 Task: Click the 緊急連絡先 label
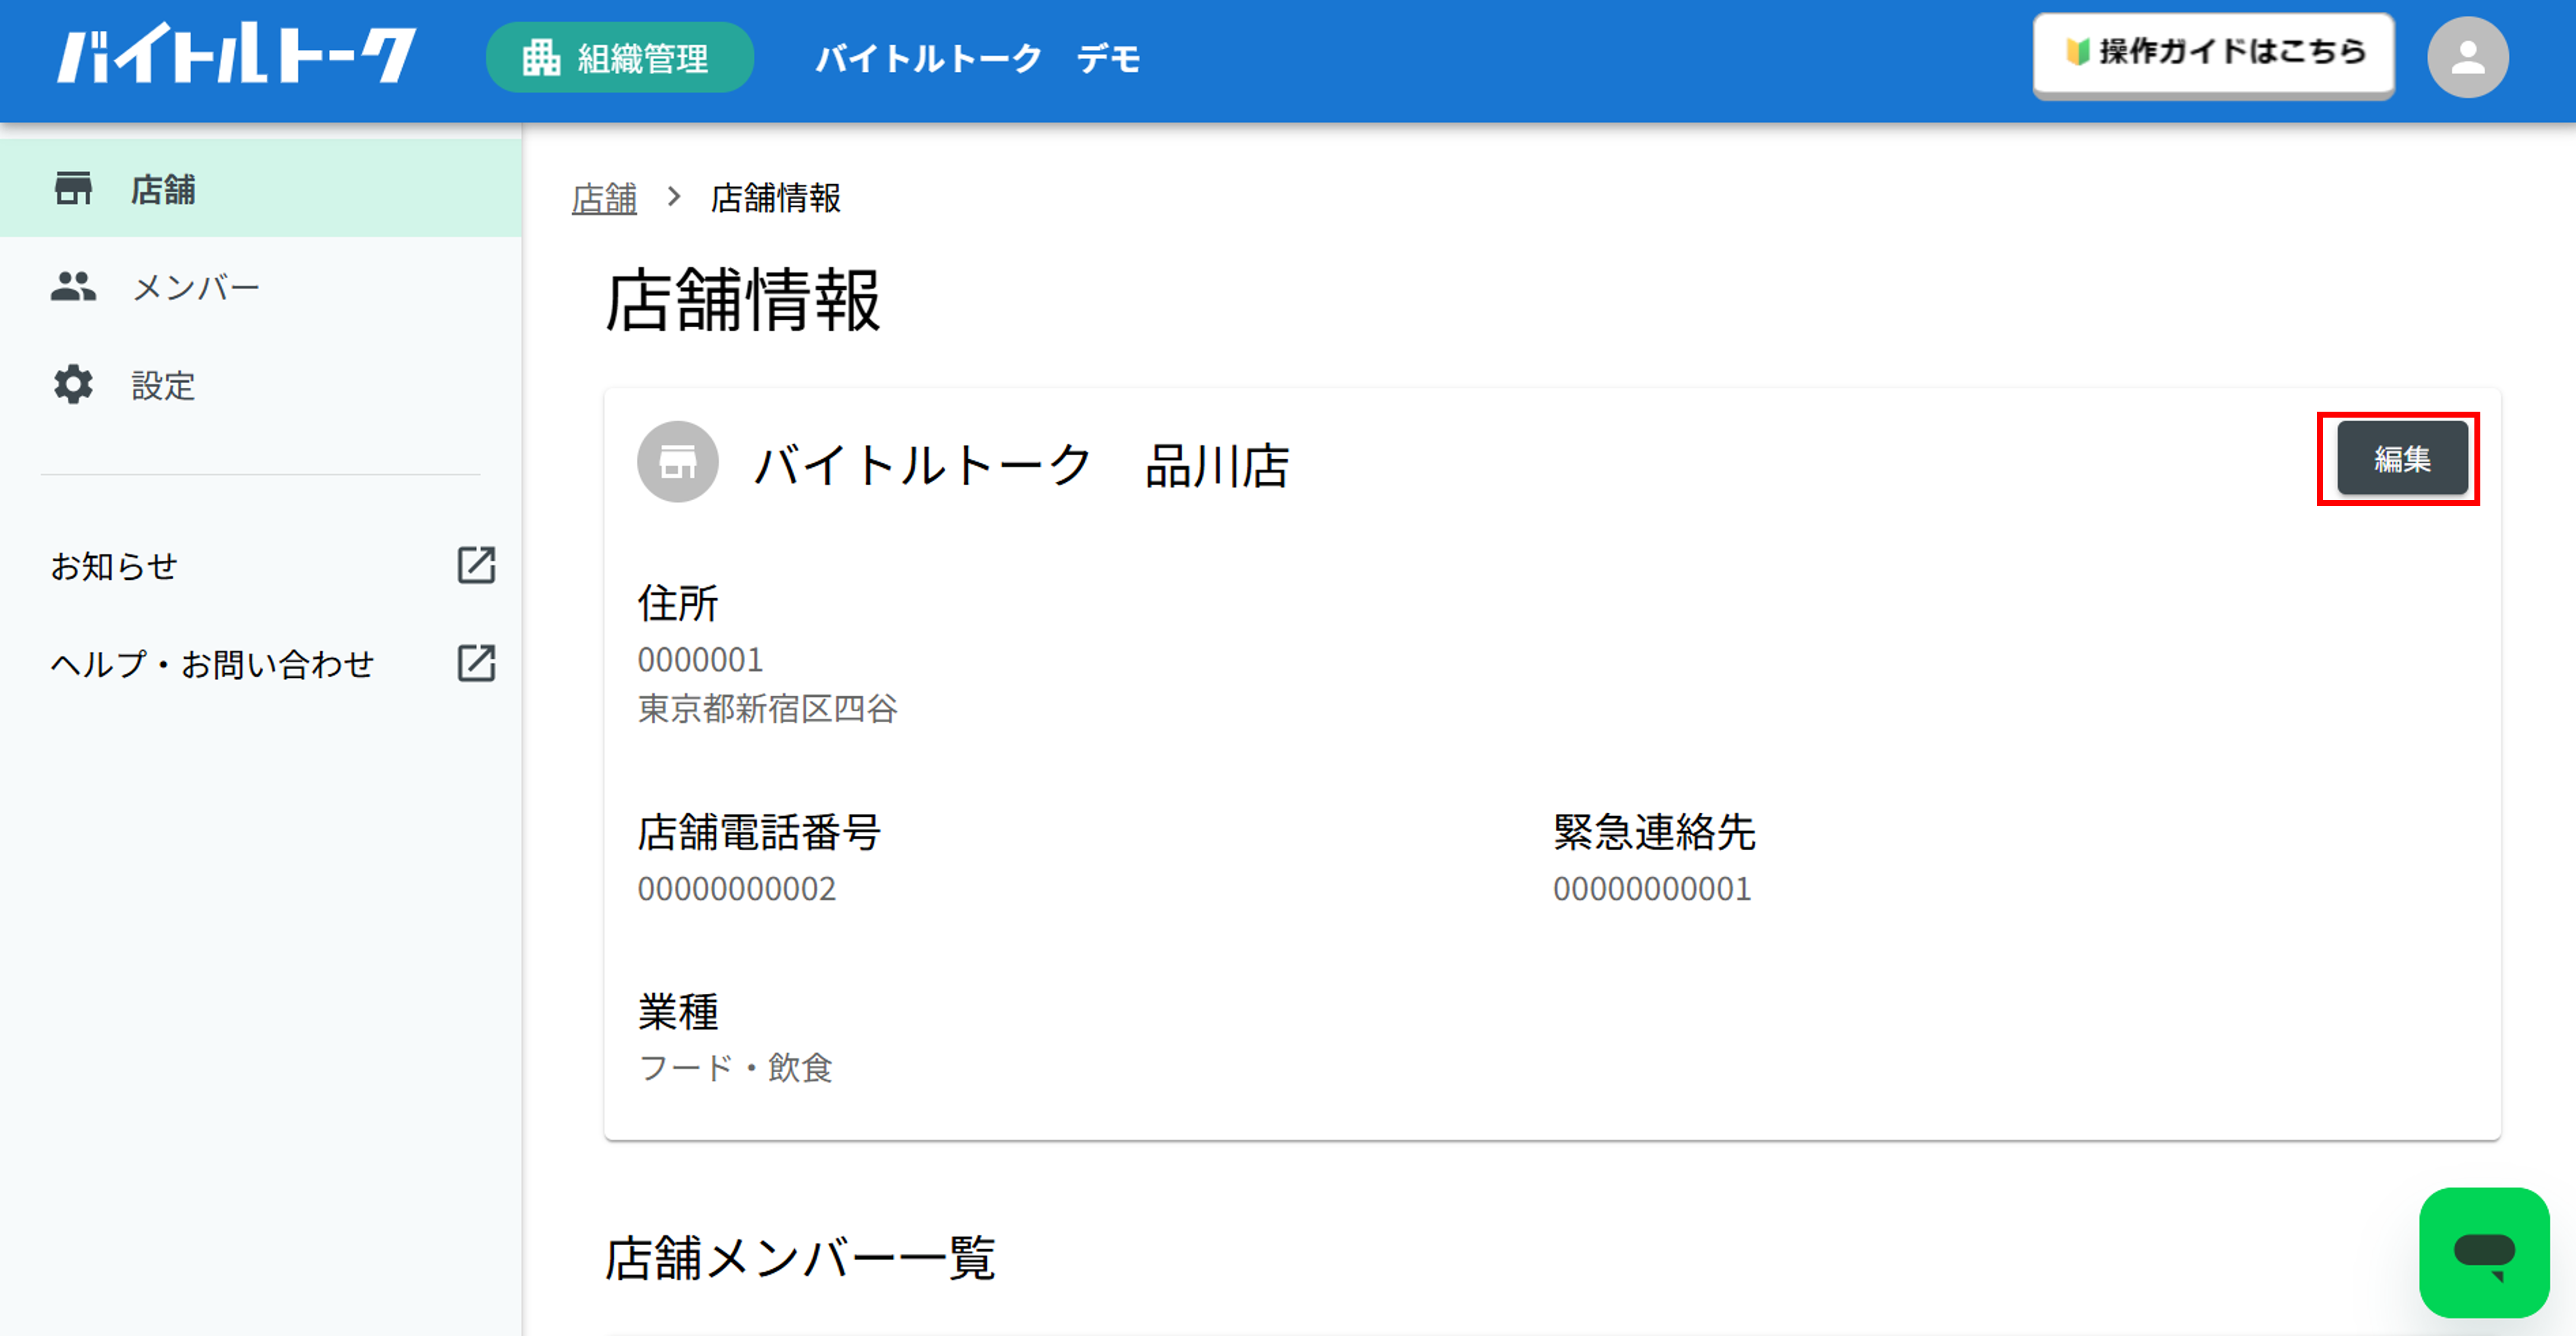coord(1654,832)
